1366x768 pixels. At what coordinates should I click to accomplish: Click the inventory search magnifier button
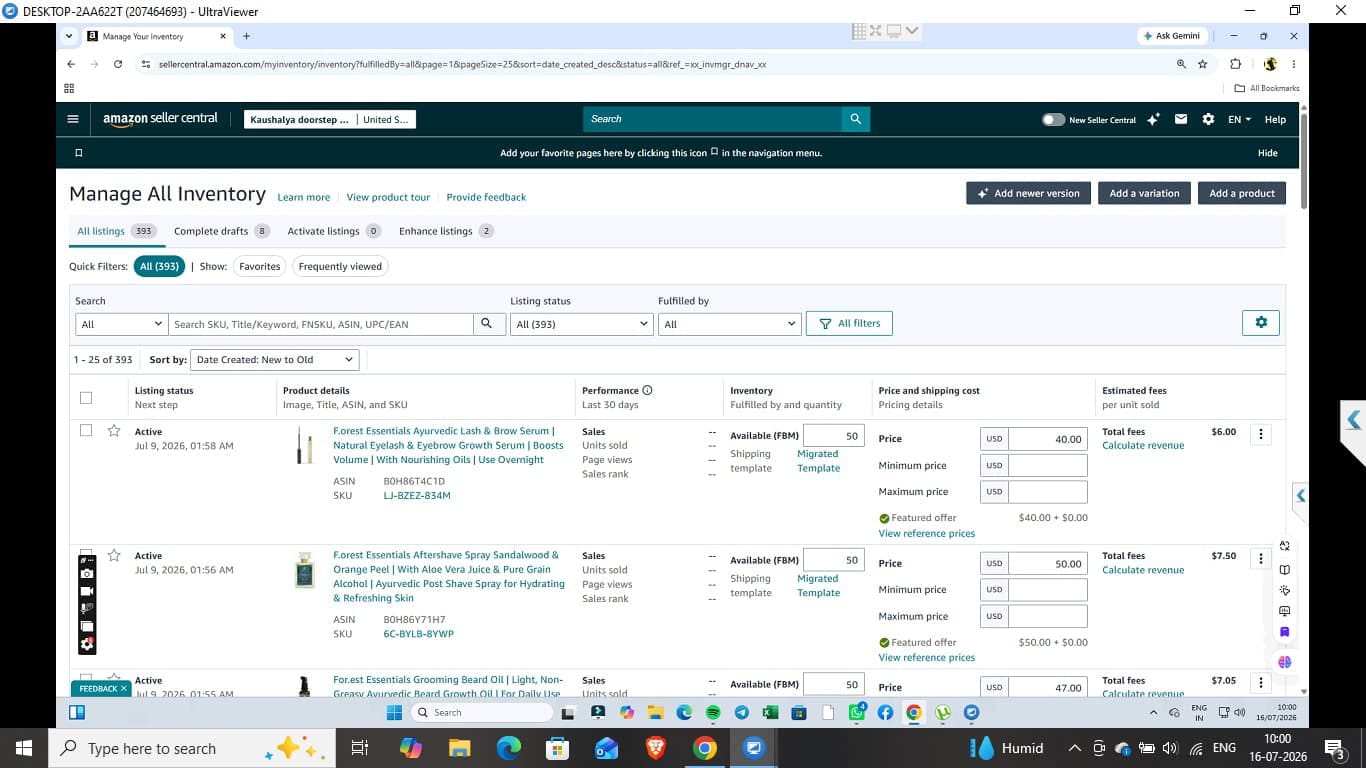(487, 324)
